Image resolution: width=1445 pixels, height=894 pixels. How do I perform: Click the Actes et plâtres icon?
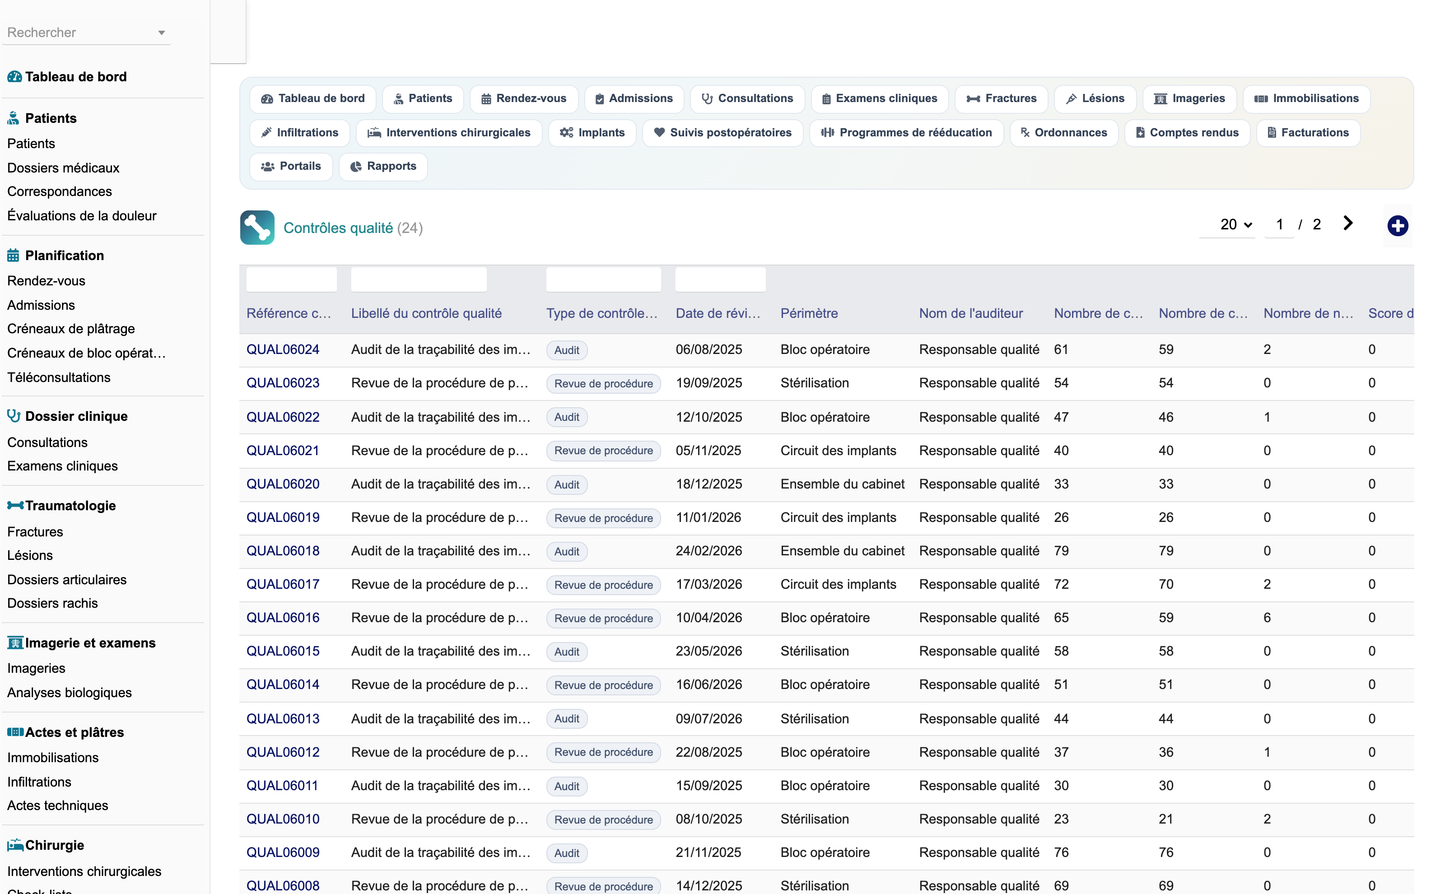click(15, 733)
